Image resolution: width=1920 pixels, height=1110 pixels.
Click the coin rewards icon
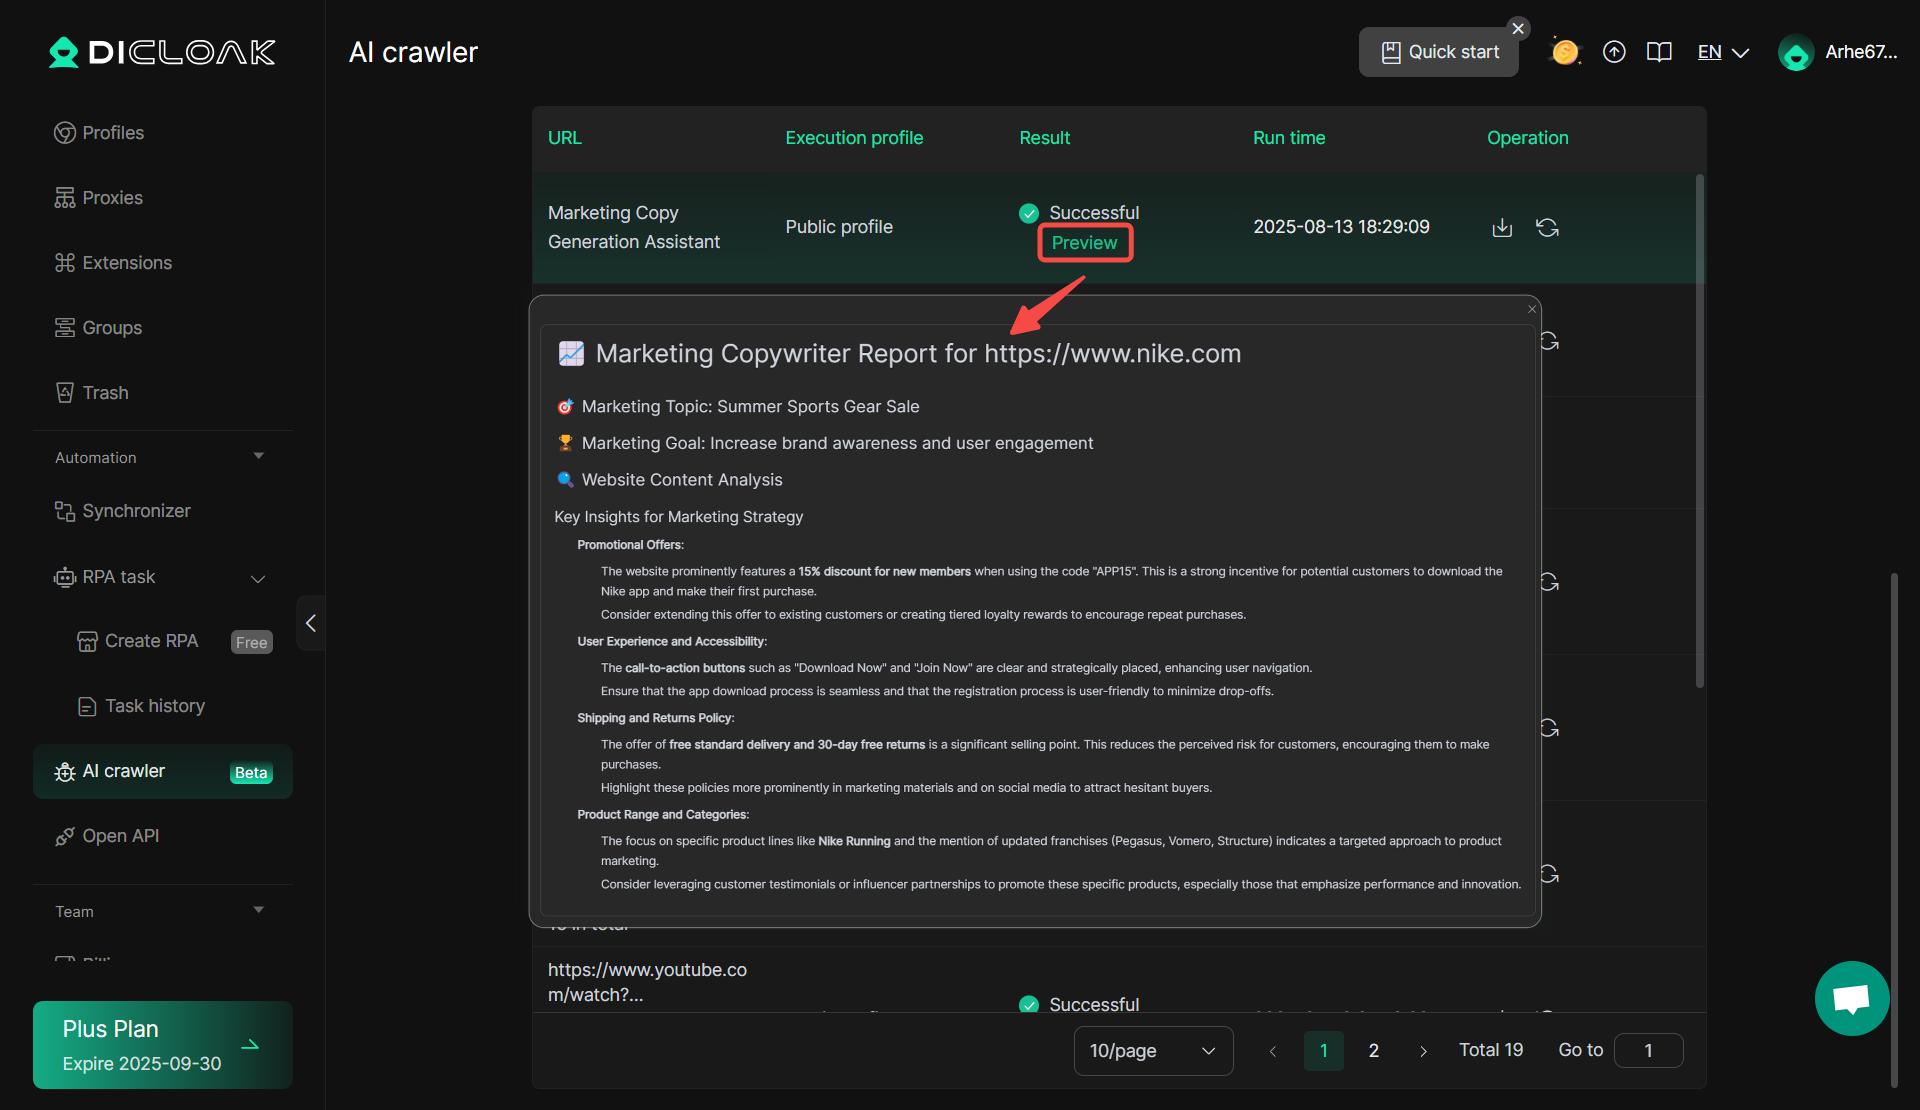(x=1565, y=52)
